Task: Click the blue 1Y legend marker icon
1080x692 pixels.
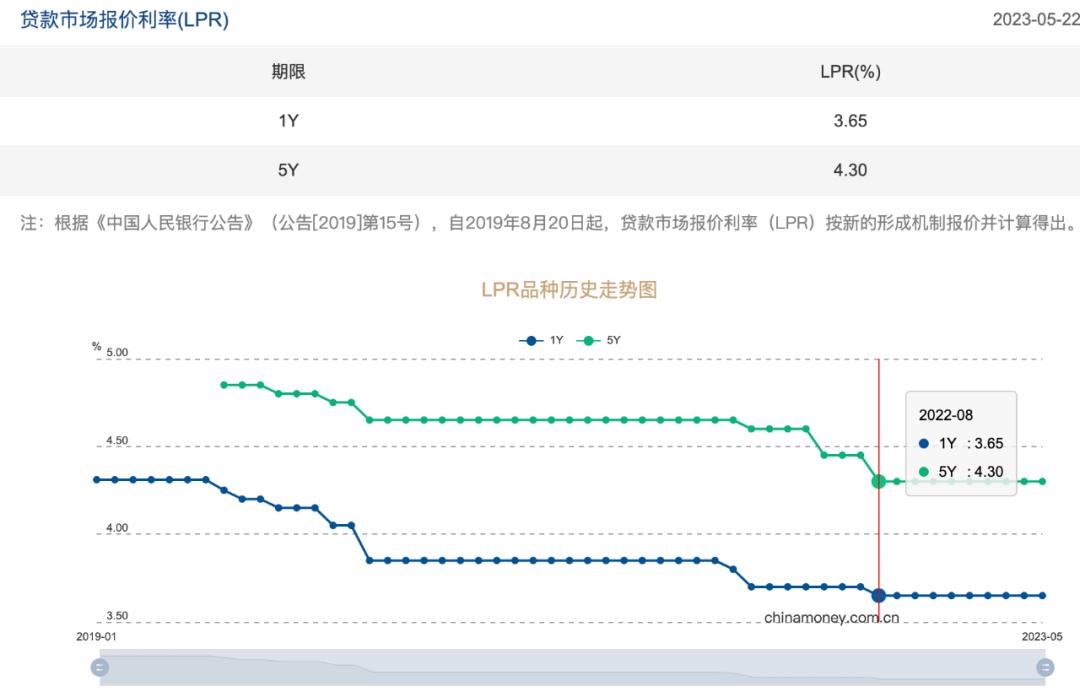Action: point(531,340)
